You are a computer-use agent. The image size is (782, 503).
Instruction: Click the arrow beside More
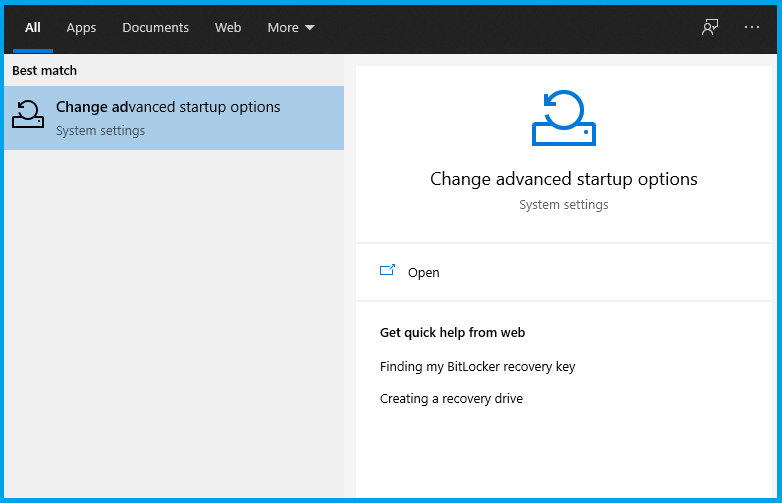pyautogui.click(x=309, y=28)
